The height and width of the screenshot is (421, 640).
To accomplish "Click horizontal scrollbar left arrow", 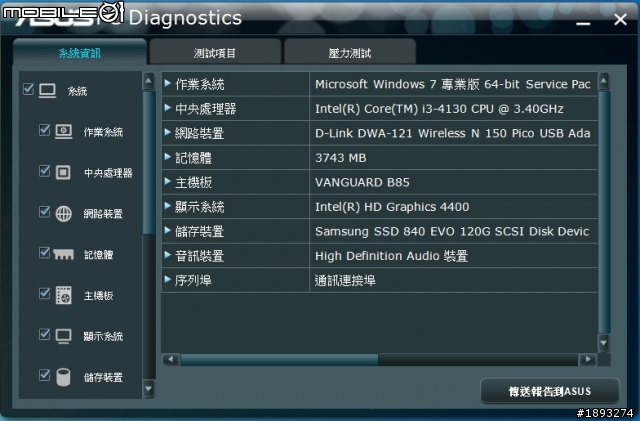I will coord(170,359).
